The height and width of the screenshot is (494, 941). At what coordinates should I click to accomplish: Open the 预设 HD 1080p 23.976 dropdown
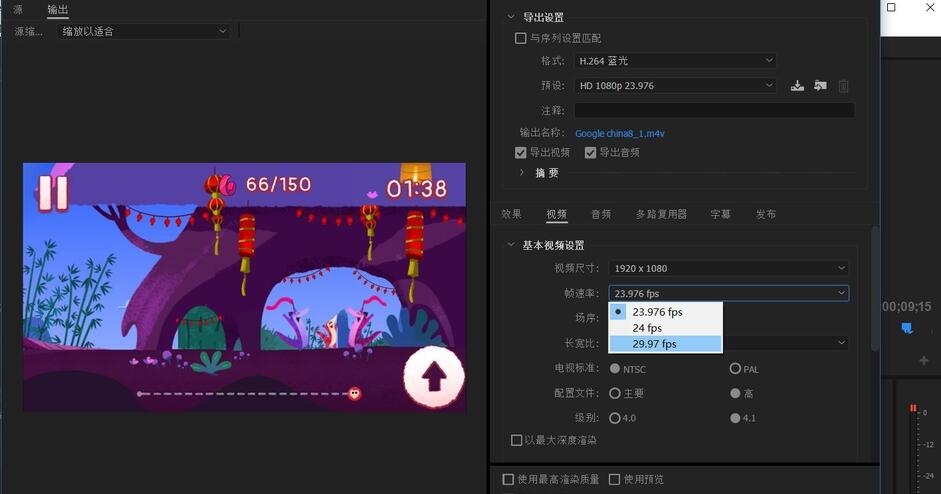pyautogui.click(x=675, y=86)
